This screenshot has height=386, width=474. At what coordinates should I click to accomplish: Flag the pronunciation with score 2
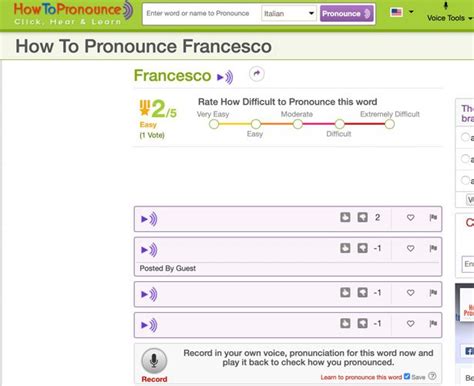(x=433, y=218)
